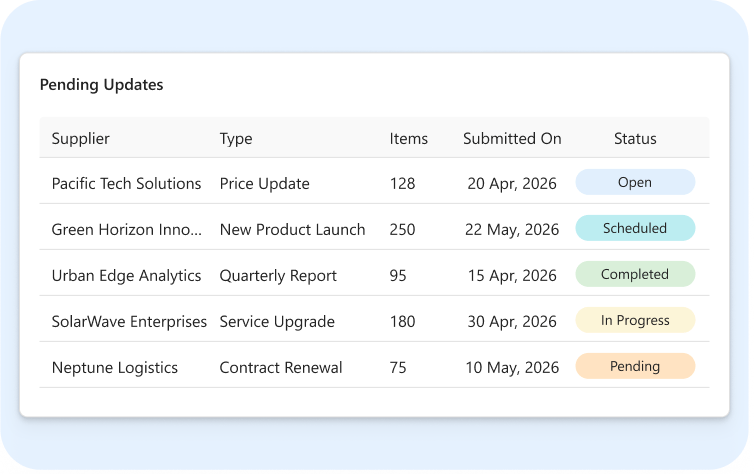Click the New Product Launch type cell

point(292,230)
